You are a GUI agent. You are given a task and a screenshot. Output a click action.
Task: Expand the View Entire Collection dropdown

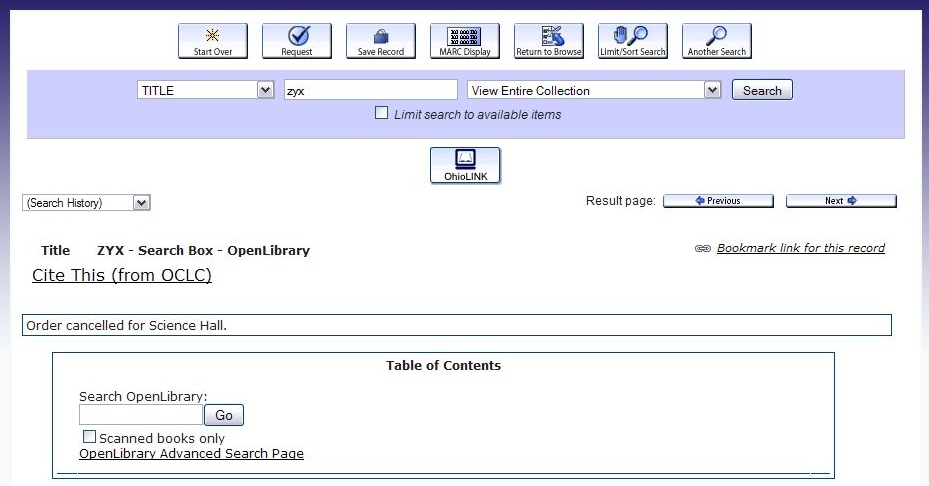point(594,90)
